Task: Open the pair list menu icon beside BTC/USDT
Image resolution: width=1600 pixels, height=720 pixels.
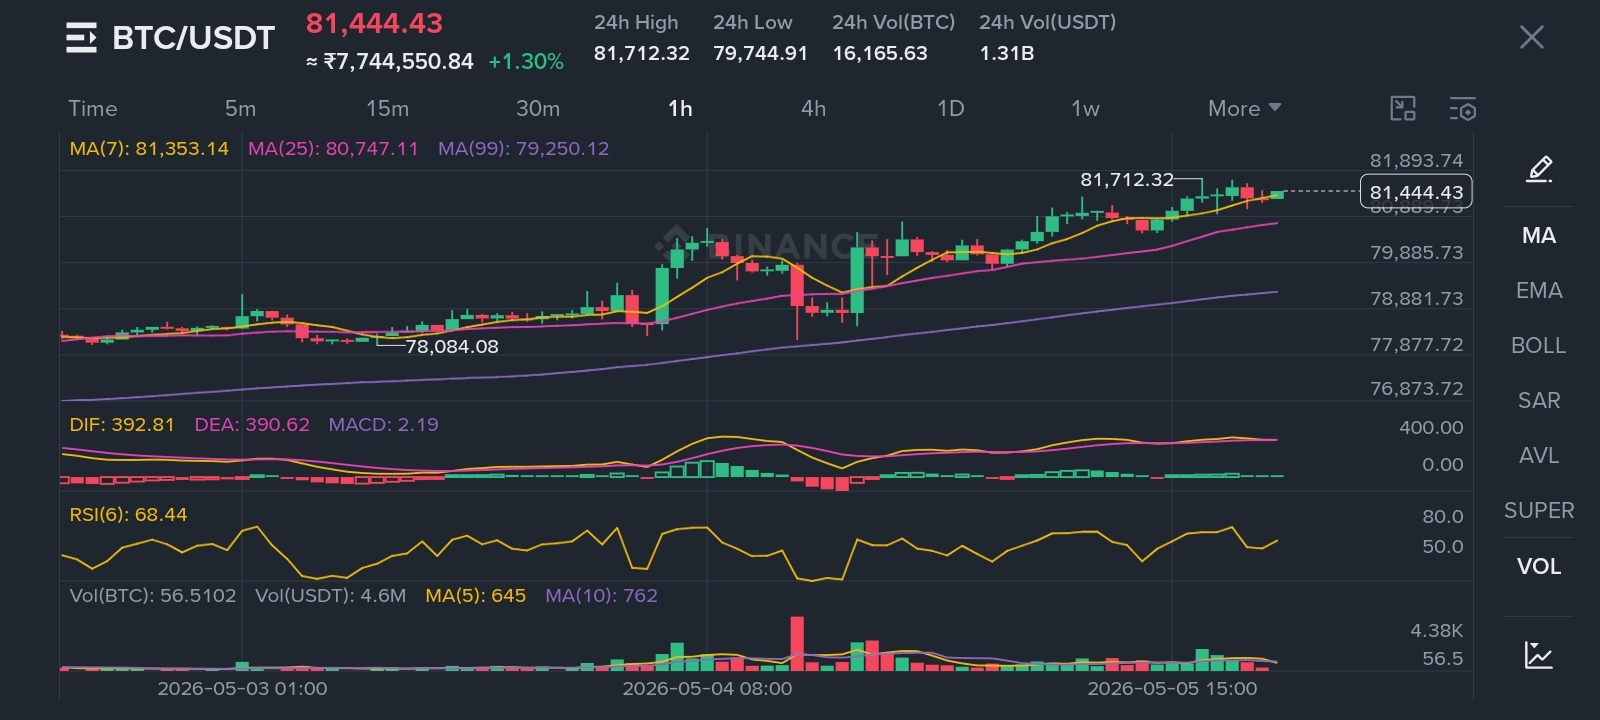Action: pos(81,38)
